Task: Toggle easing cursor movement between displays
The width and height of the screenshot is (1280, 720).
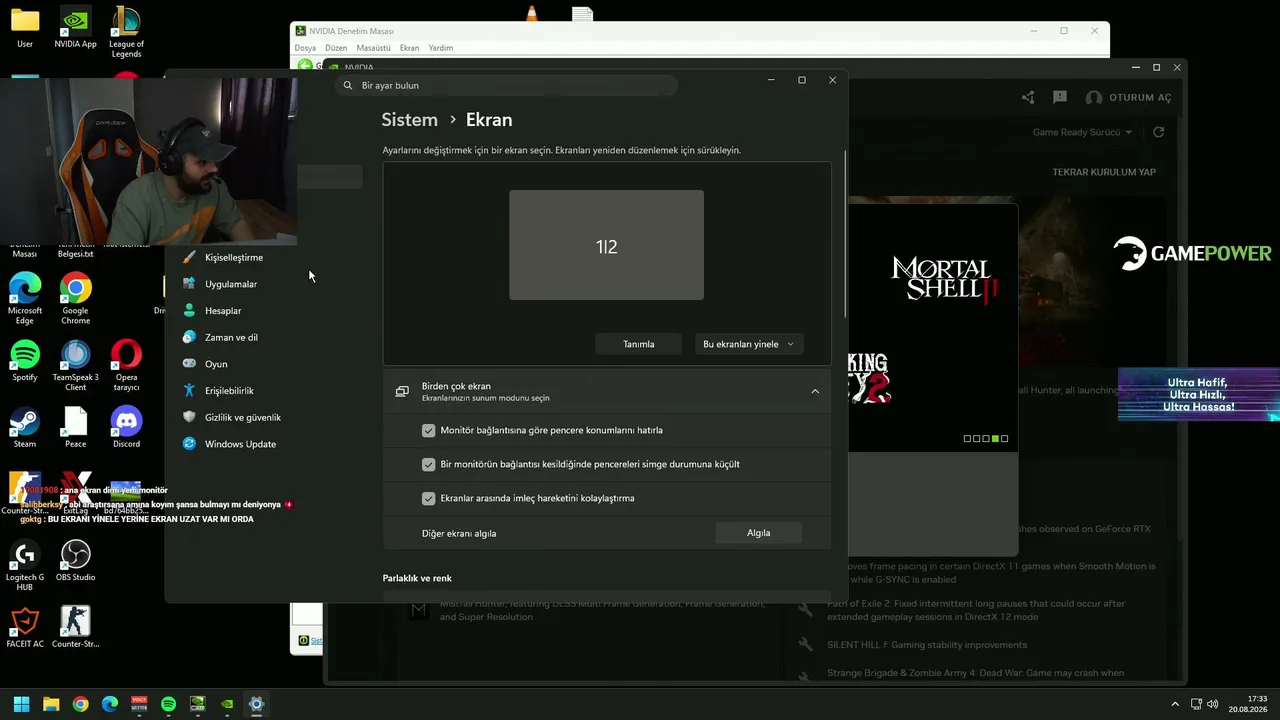Action: tap(429, 499)
